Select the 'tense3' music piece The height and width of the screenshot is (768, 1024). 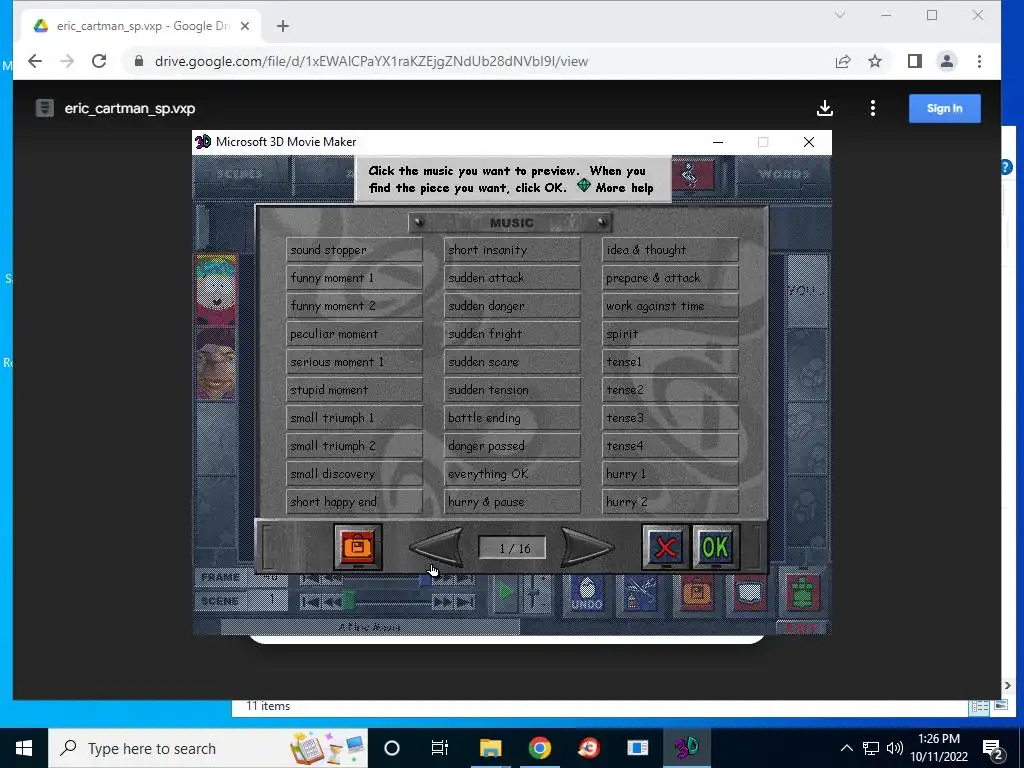[670, 418]
